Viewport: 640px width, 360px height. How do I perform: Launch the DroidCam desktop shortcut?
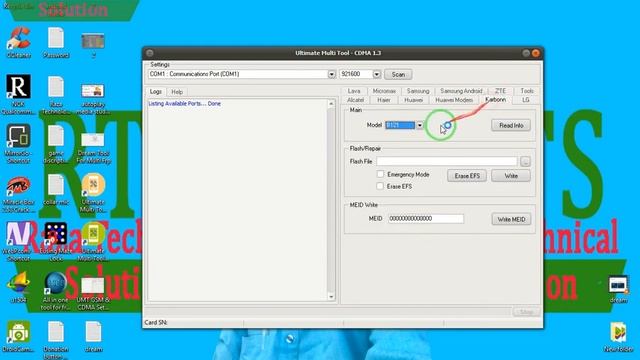18,336
